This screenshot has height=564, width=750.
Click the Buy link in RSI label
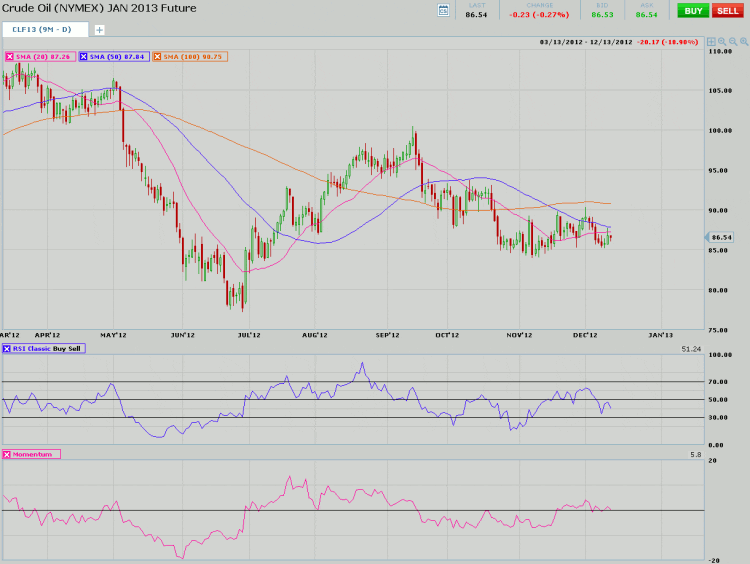point(62,348)
